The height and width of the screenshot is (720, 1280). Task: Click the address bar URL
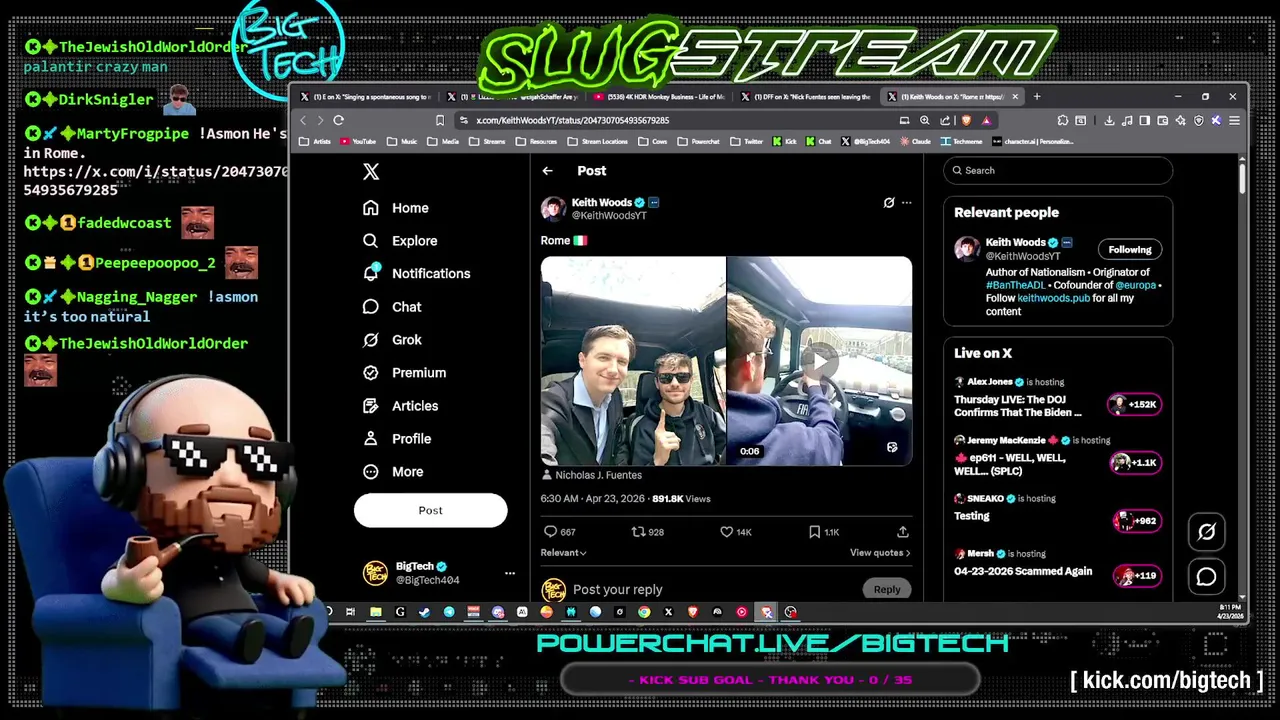[x=573, y=120]
